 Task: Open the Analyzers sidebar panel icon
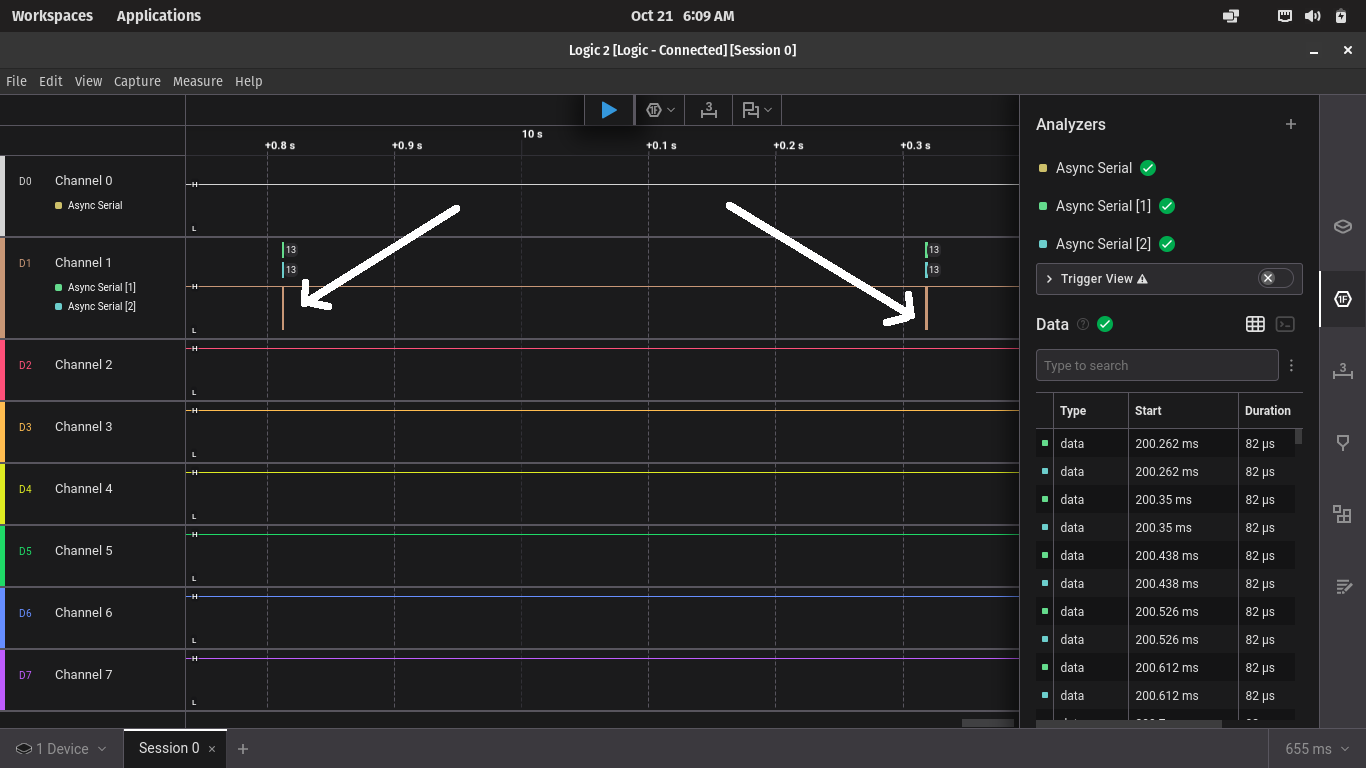tap(1342, 299)
